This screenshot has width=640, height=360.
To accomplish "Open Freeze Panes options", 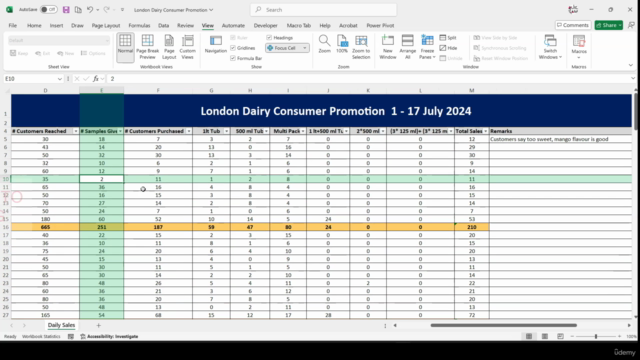I will [427, 47].
